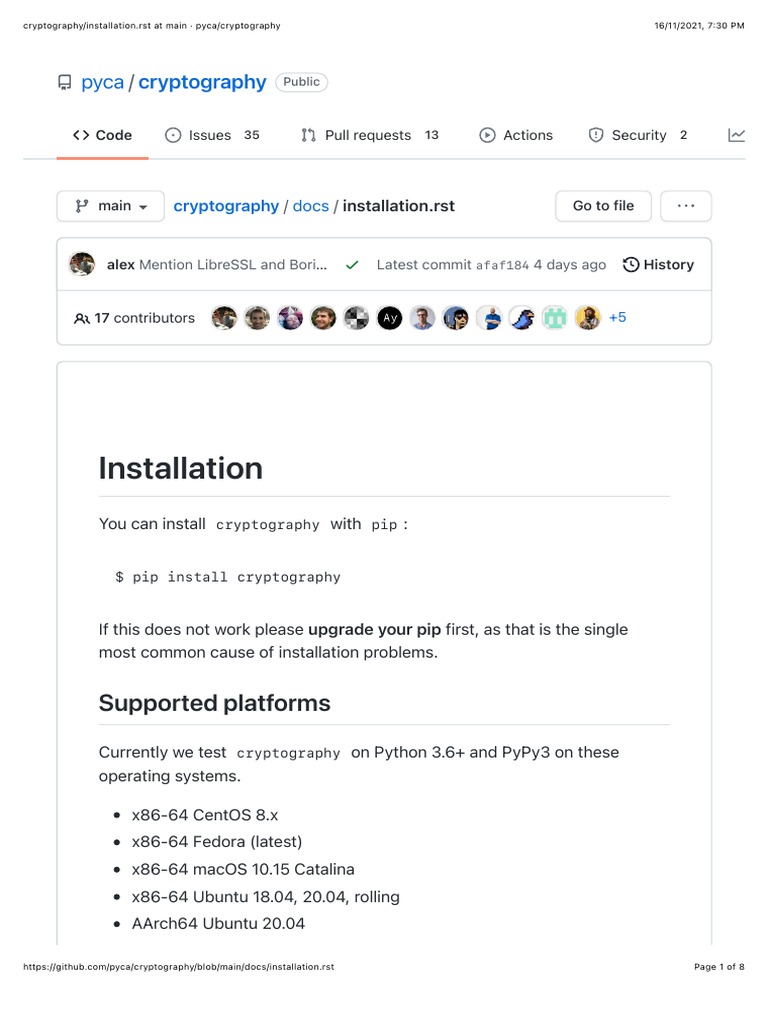The width and height of the screenshot is (768, 1024).
Task: Click the green commit status checkmark
Action: point(351,265)
